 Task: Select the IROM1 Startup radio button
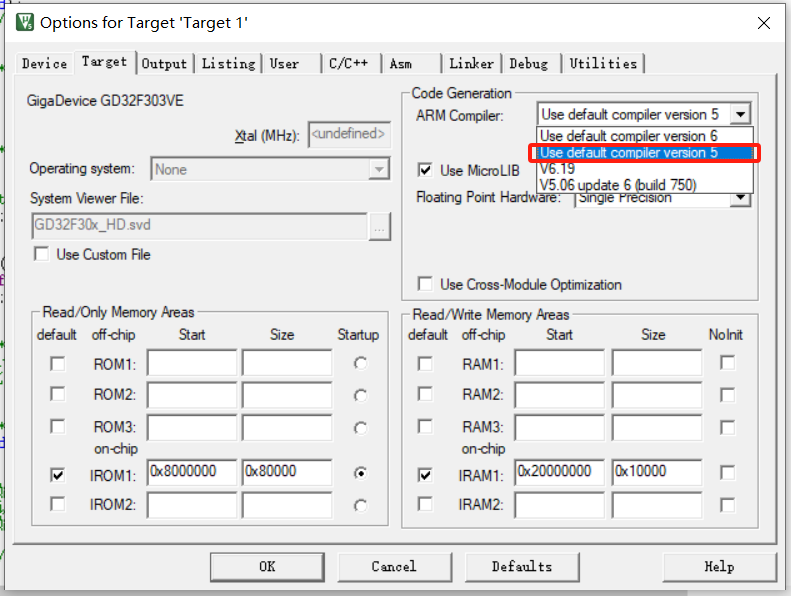(x=360, y=473)
